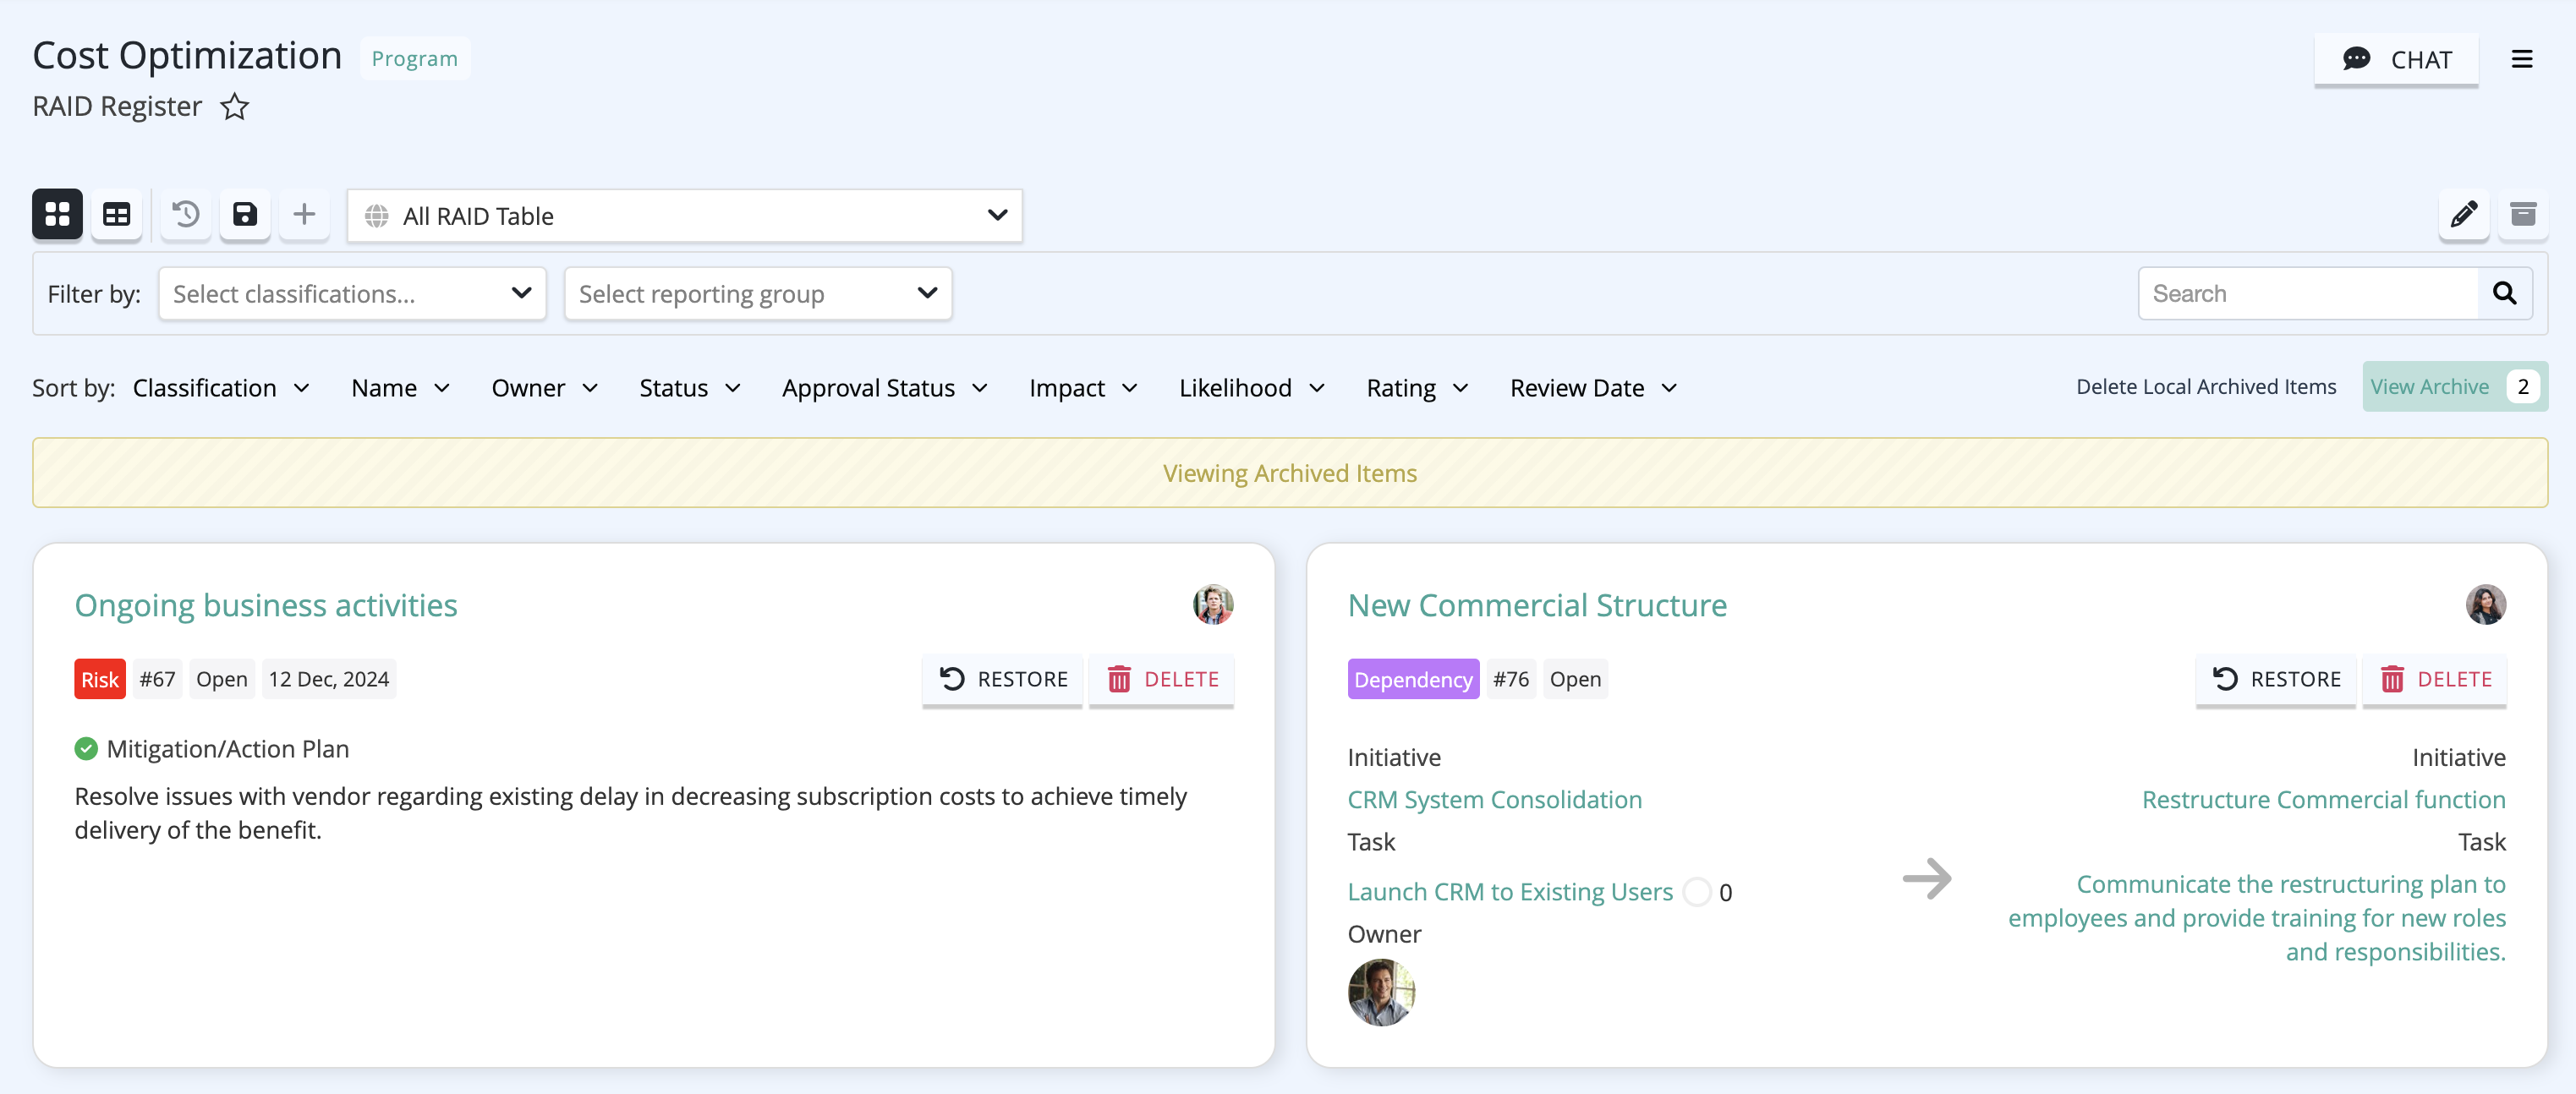Restore the Ongoing business activities risk

tap(1002, 679)
